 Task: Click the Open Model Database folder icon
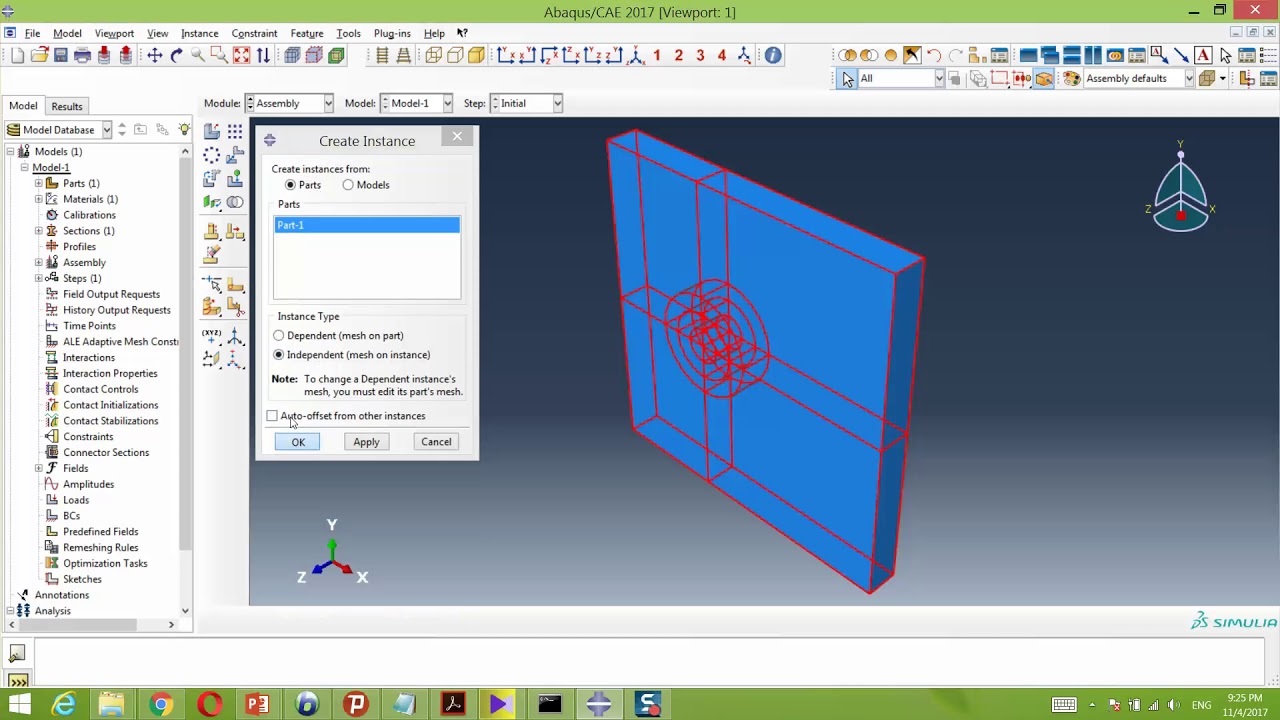pyautogui.click(x=39, y=56)
